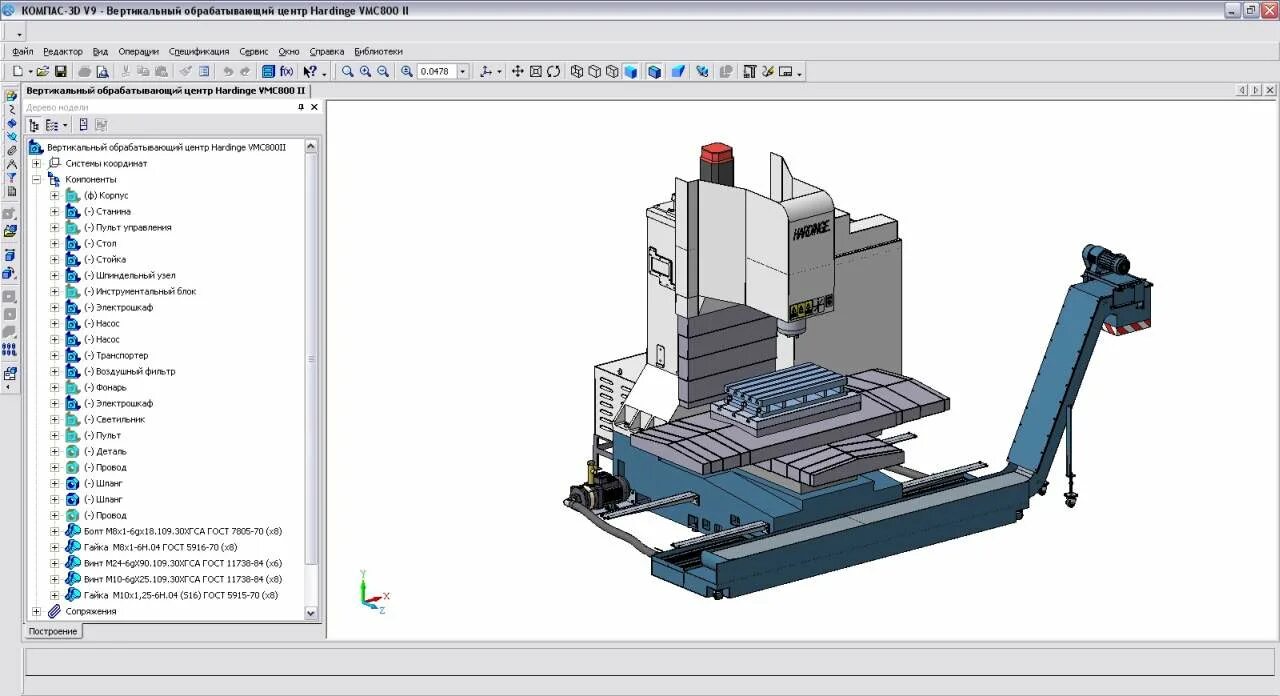The height and width of the screenshot is (696, 1280).
Task: Click the model tree scrollbar down arrow
Action: tap(310, 612)
